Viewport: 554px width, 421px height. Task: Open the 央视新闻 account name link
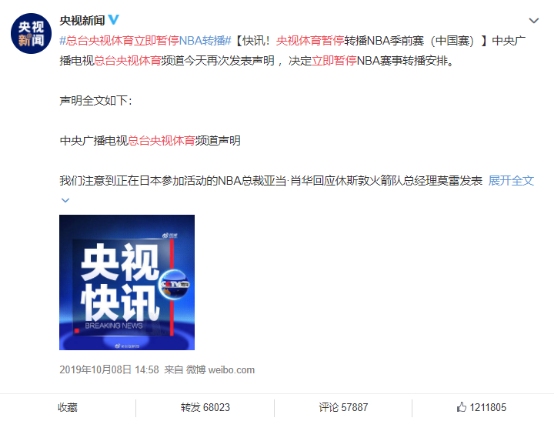pos(82,20)
